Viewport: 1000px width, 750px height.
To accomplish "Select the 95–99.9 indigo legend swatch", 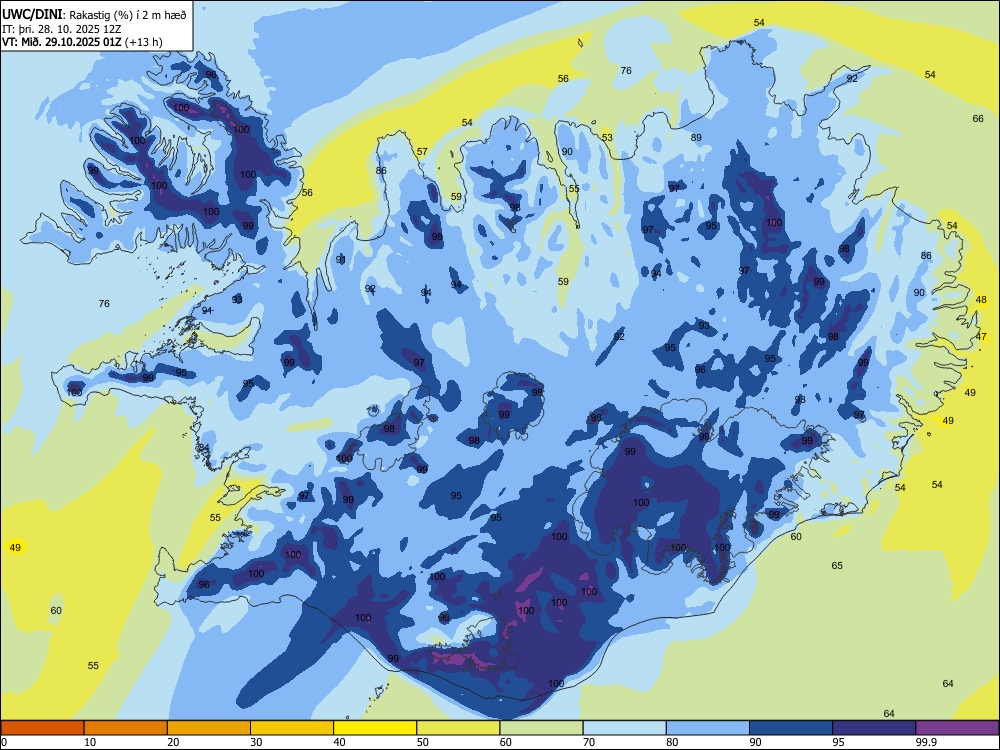I will (874, 728).
